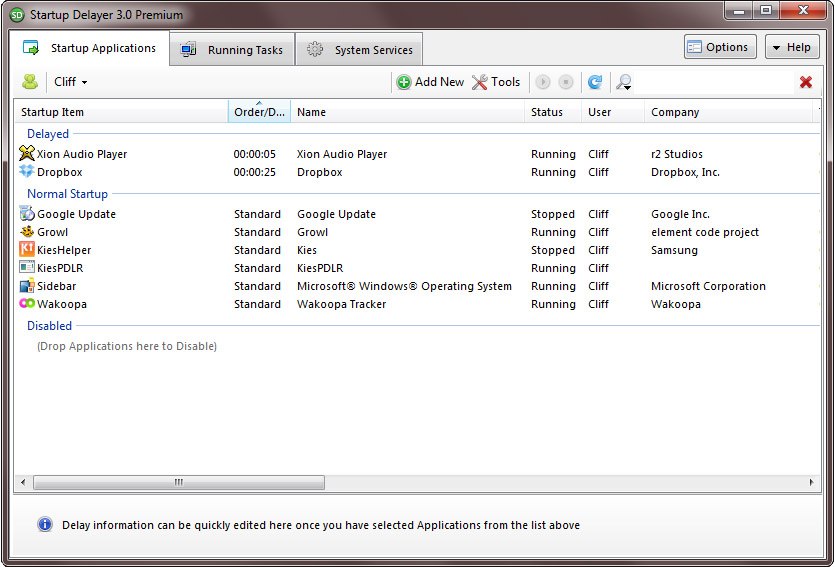Click the scrollbar right arrow
The image size is (835, 567).
point(811,482)
